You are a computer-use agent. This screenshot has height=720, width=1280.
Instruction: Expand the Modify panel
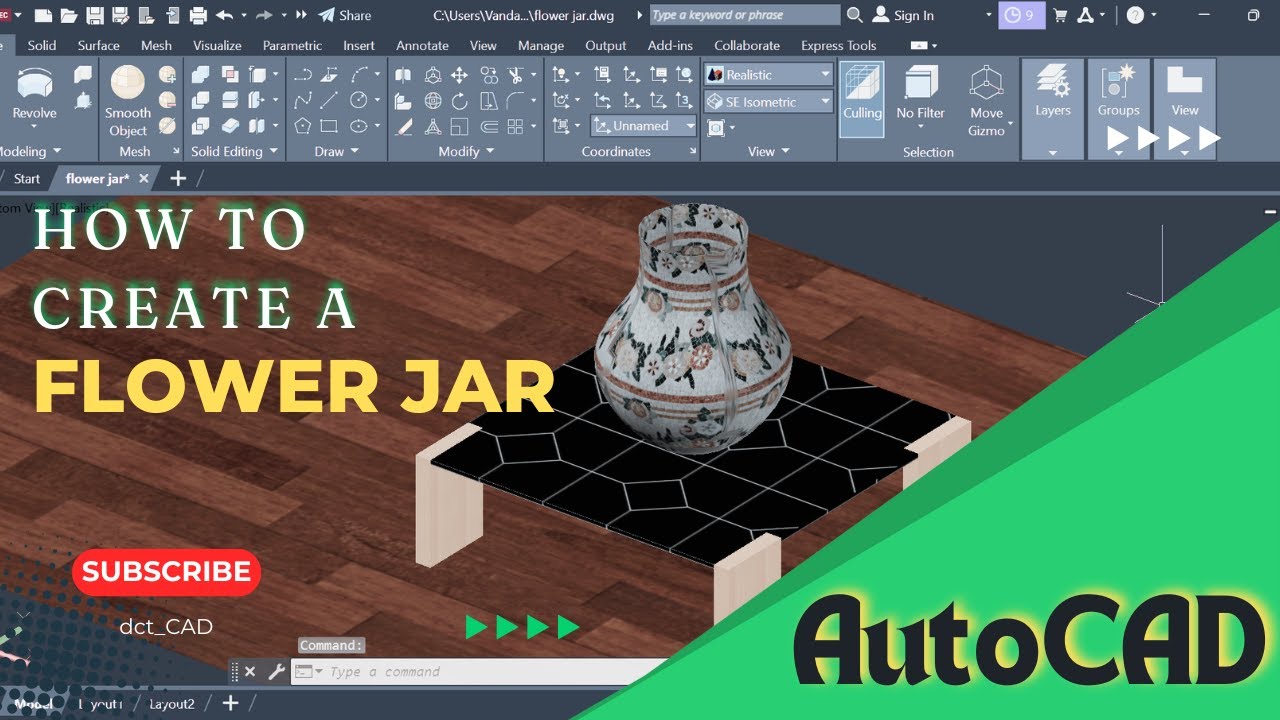click(x=466, y=152)
